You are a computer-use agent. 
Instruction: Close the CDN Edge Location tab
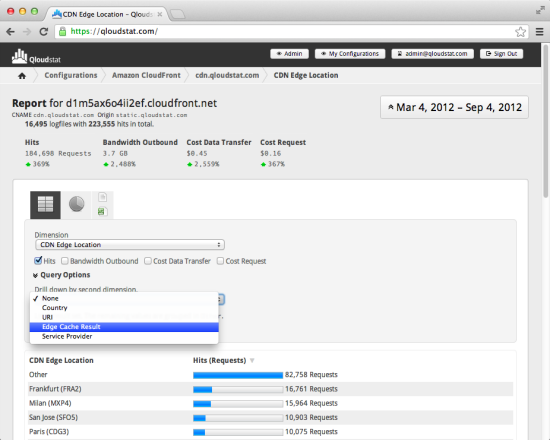(x=160, y=14)
